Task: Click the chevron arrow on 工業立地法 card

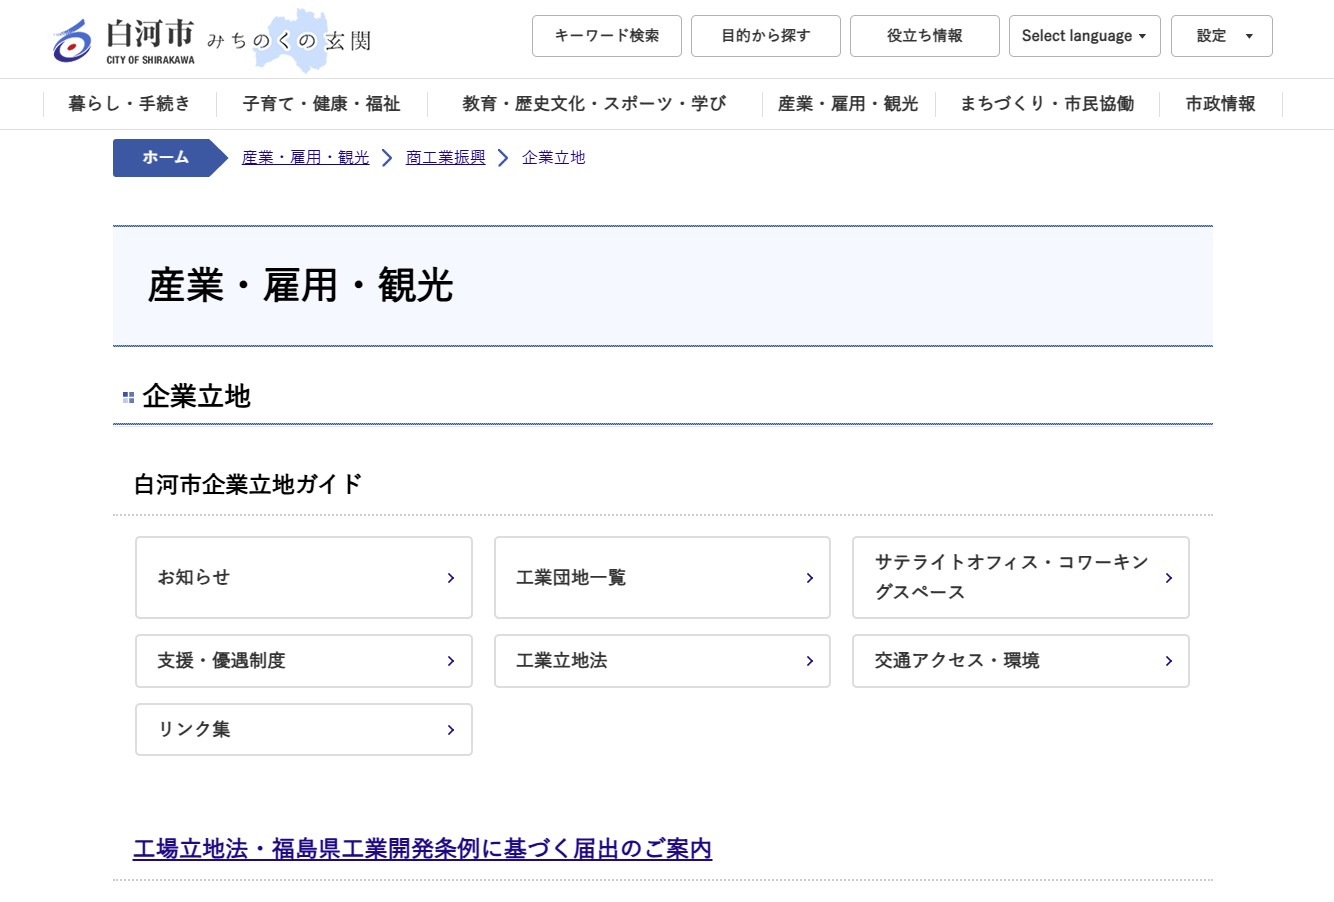Action: pyautogui.click(x=810, y=661)
